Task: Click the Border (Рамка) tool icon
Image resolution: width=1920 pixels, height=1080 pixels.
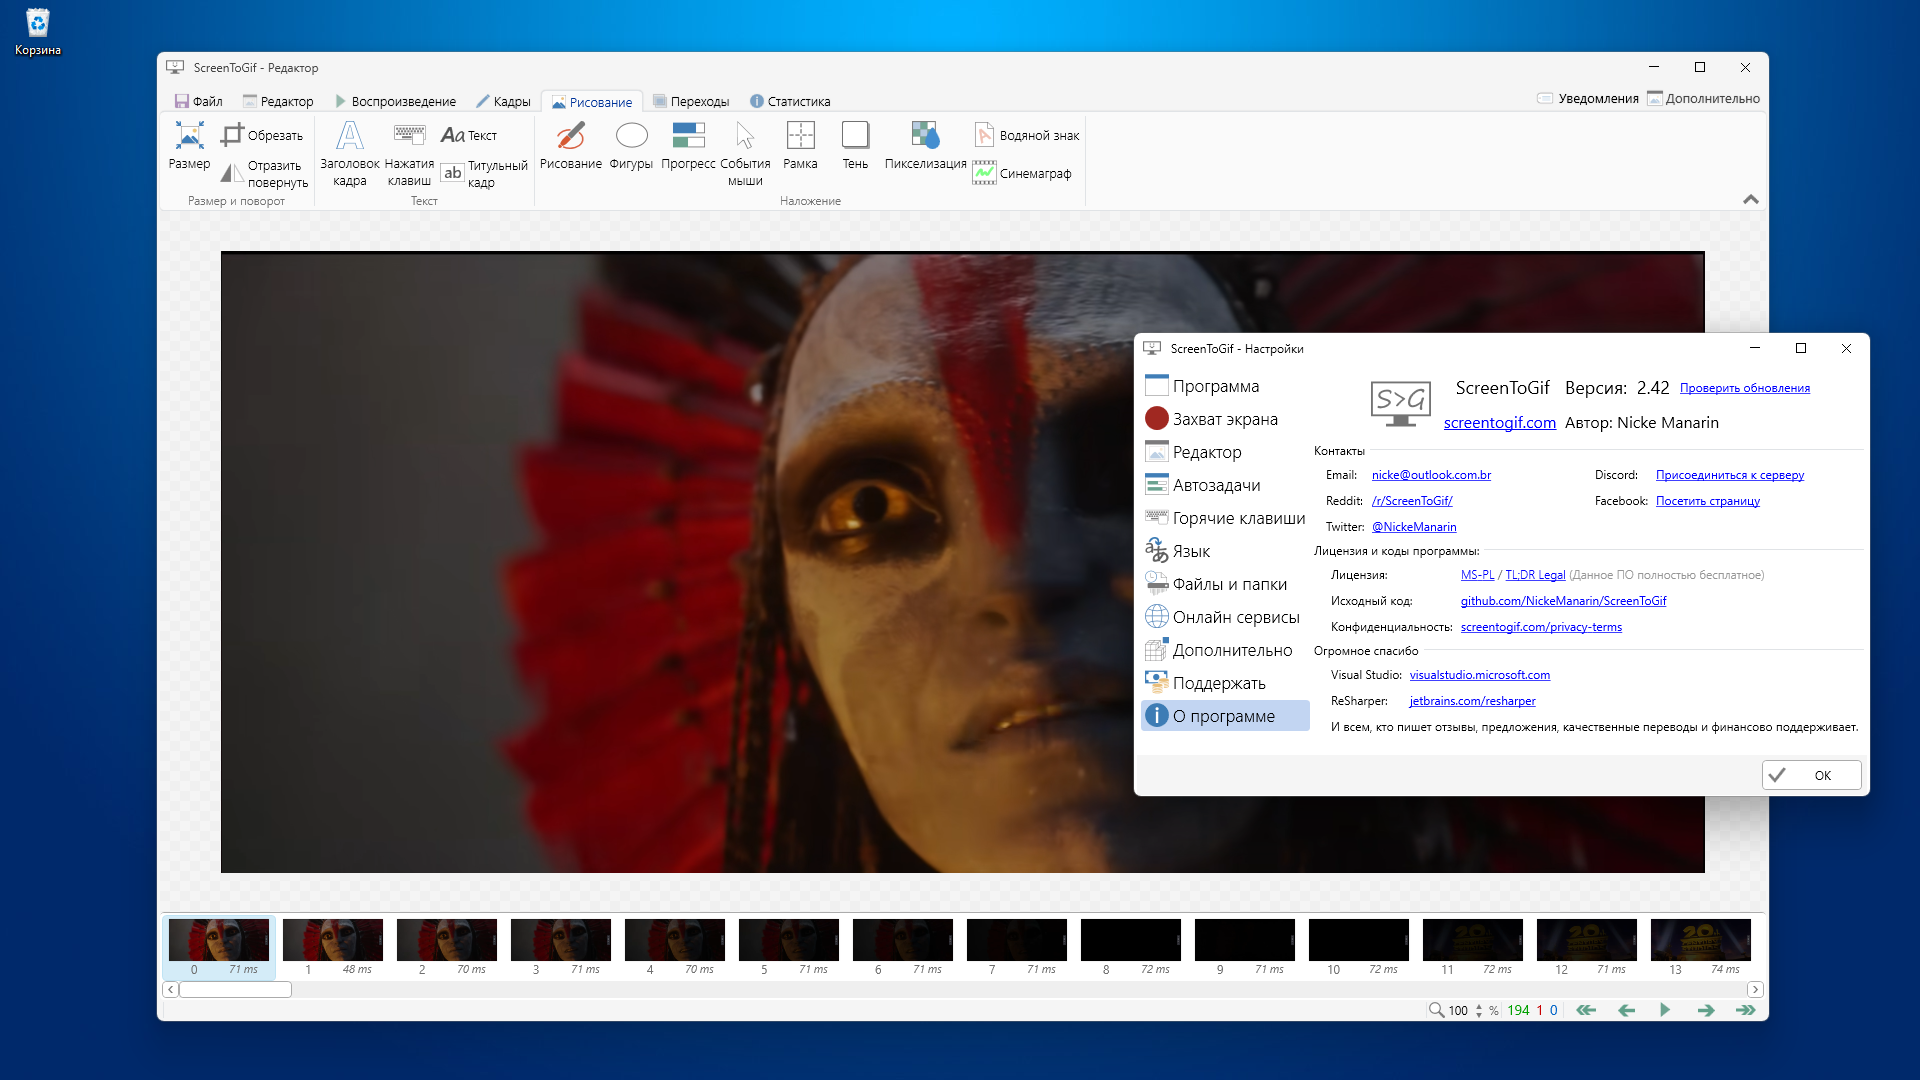Action: tap(800, 146)
